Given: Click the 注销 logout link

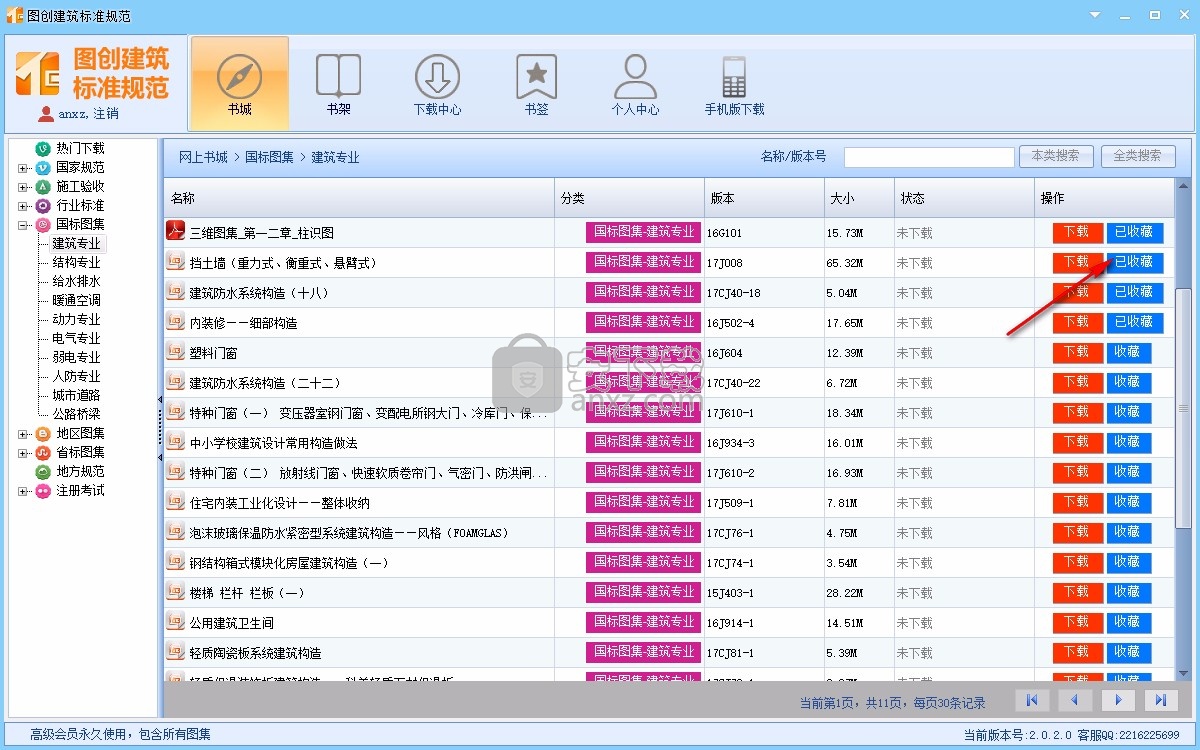Looking at the screenshot, I should [106, 114].
